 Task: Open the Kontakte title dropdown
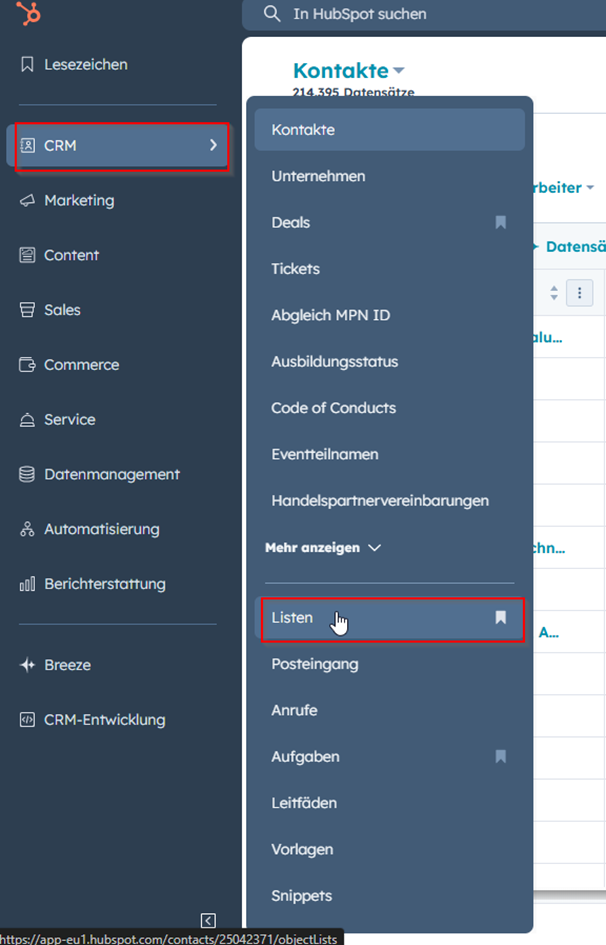pos(348,71)
